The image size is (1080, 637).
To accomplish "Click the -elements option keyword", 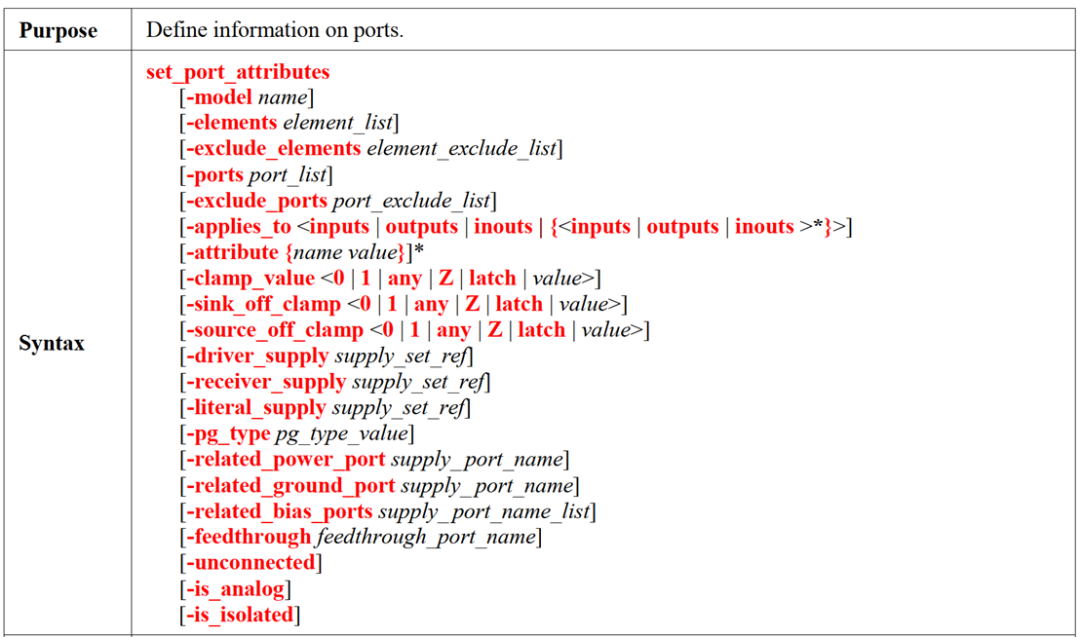I will (231, 123).
